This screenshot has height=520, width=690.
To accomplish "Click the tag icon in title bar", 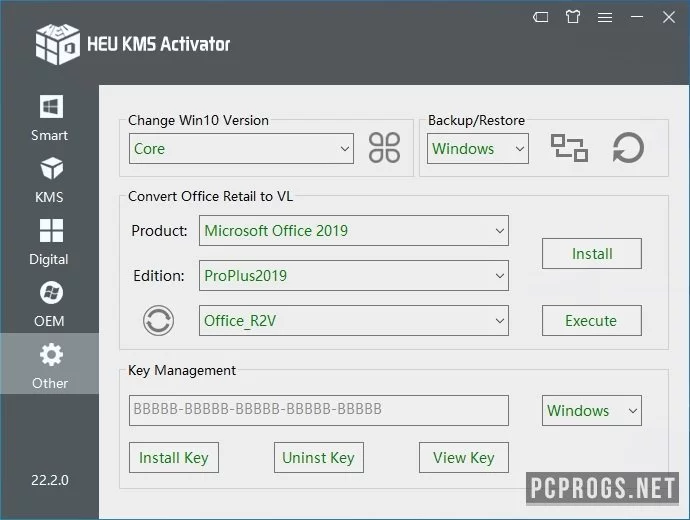I will click(540, 17).
